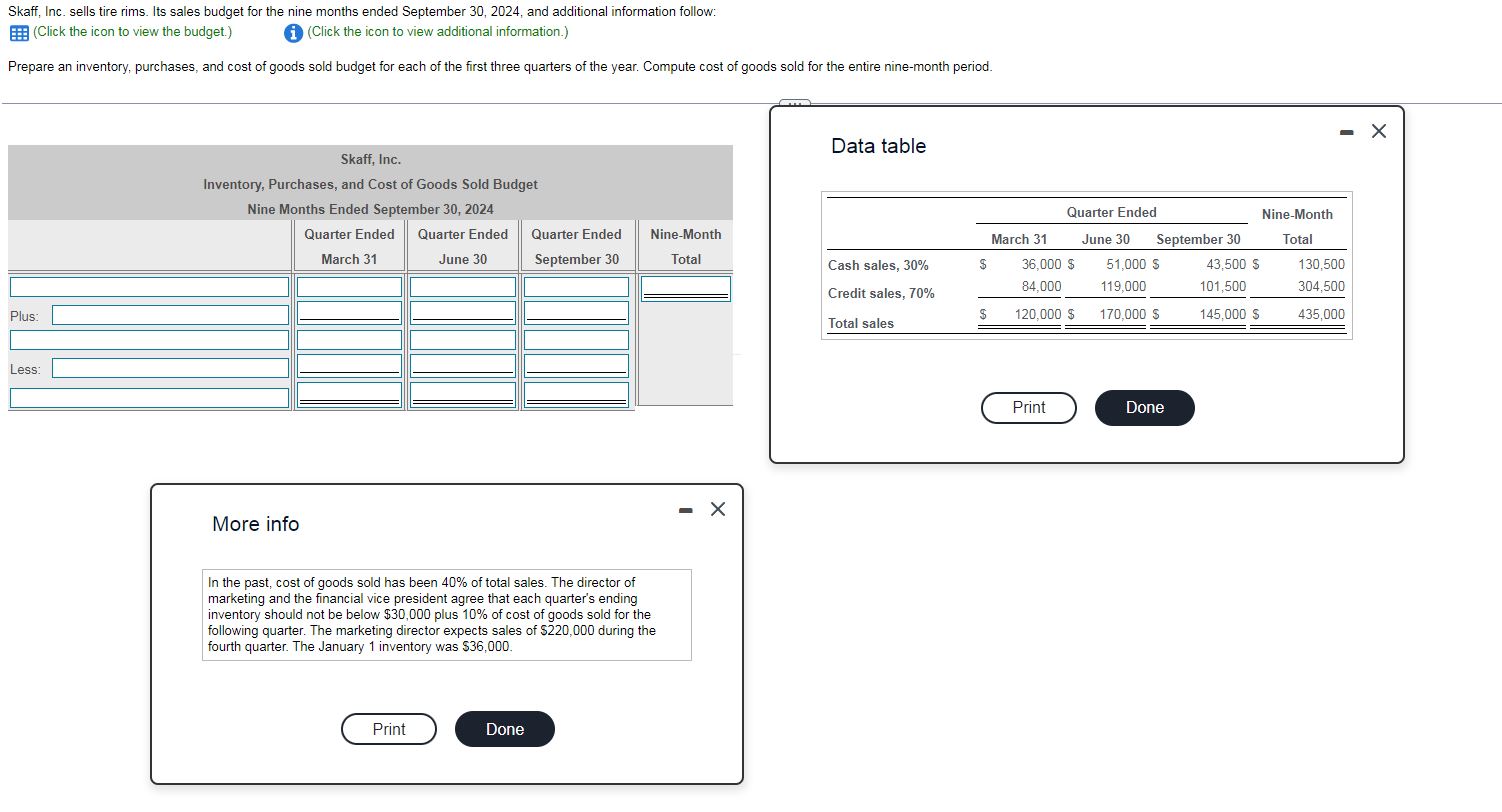
Task: Click Done in the Data table dialog
Action: coord(1144,408)
